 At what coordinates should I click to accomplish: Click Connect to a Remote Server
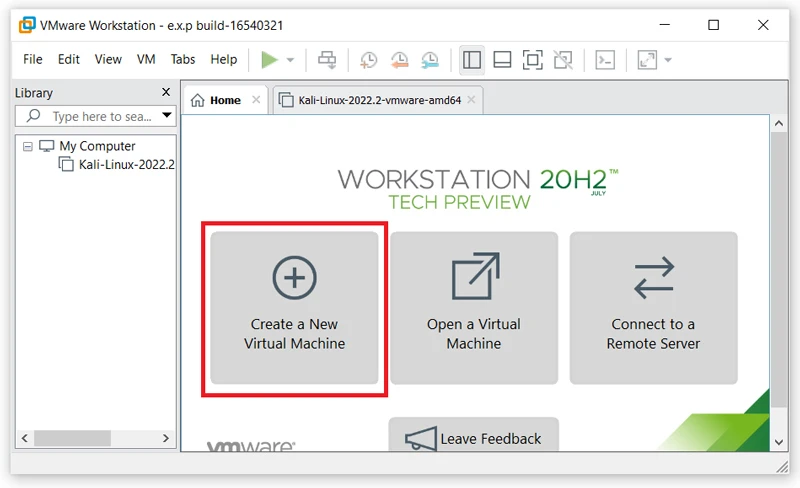coord(654,308)
